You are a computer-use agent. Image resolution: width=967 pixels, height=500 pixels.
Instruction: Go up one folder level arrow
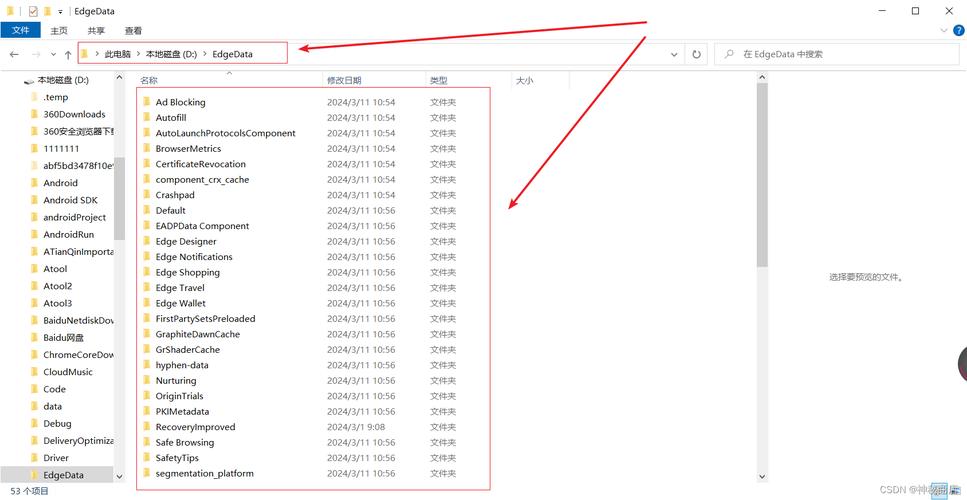tap(68, 54)
